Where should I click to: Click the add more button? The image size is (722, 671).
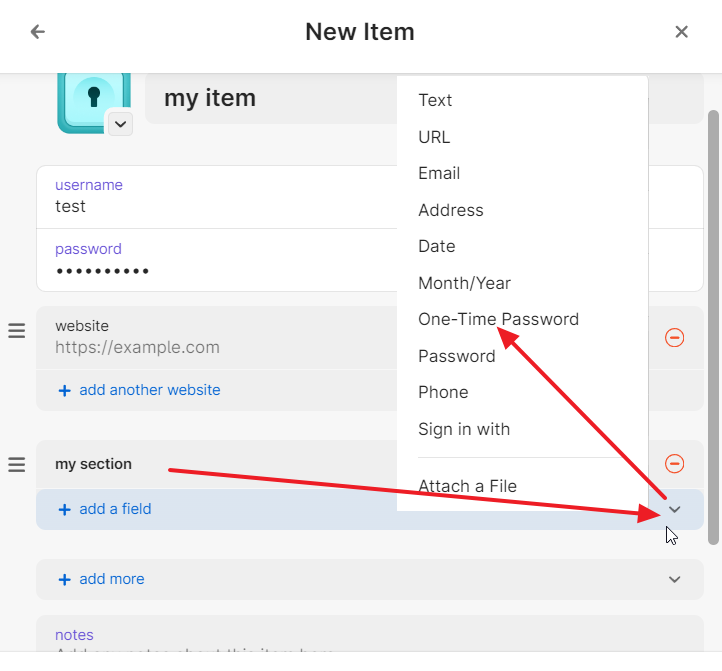point(111,579)
